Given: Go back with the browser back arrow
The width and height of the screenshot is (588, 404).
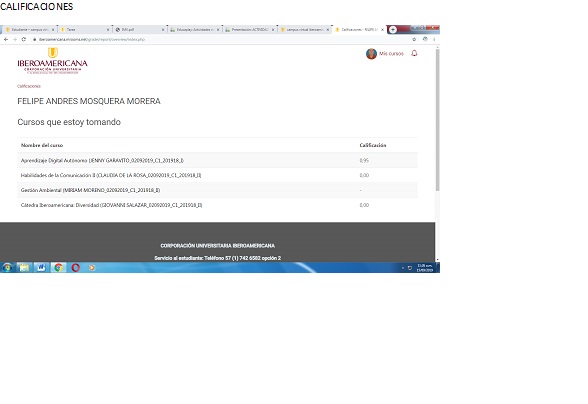Looking at the screenshot, I should (6, 39).
